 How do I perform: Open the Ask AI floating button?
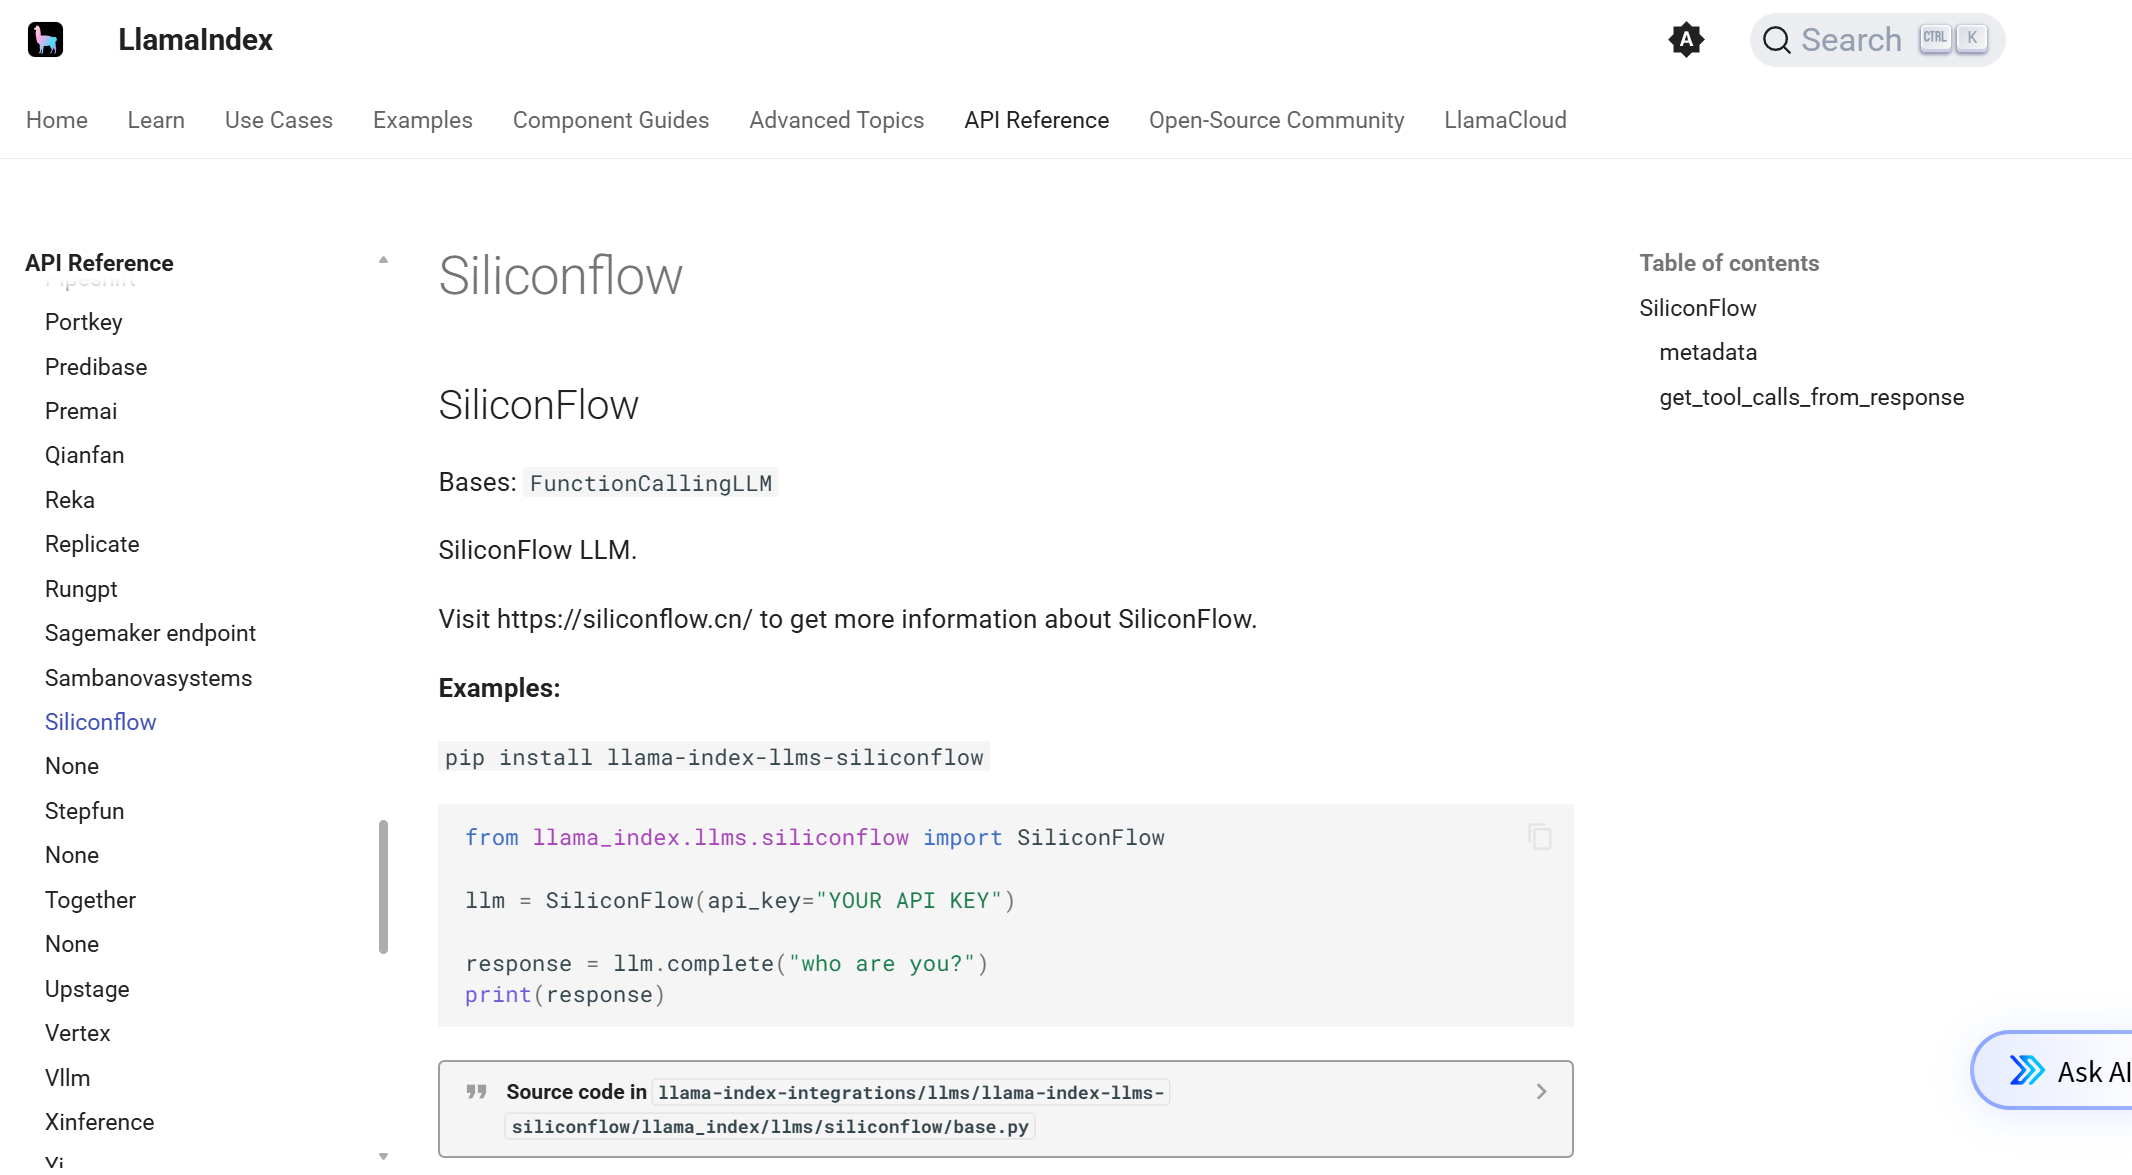click(x=2070, y=1071)
